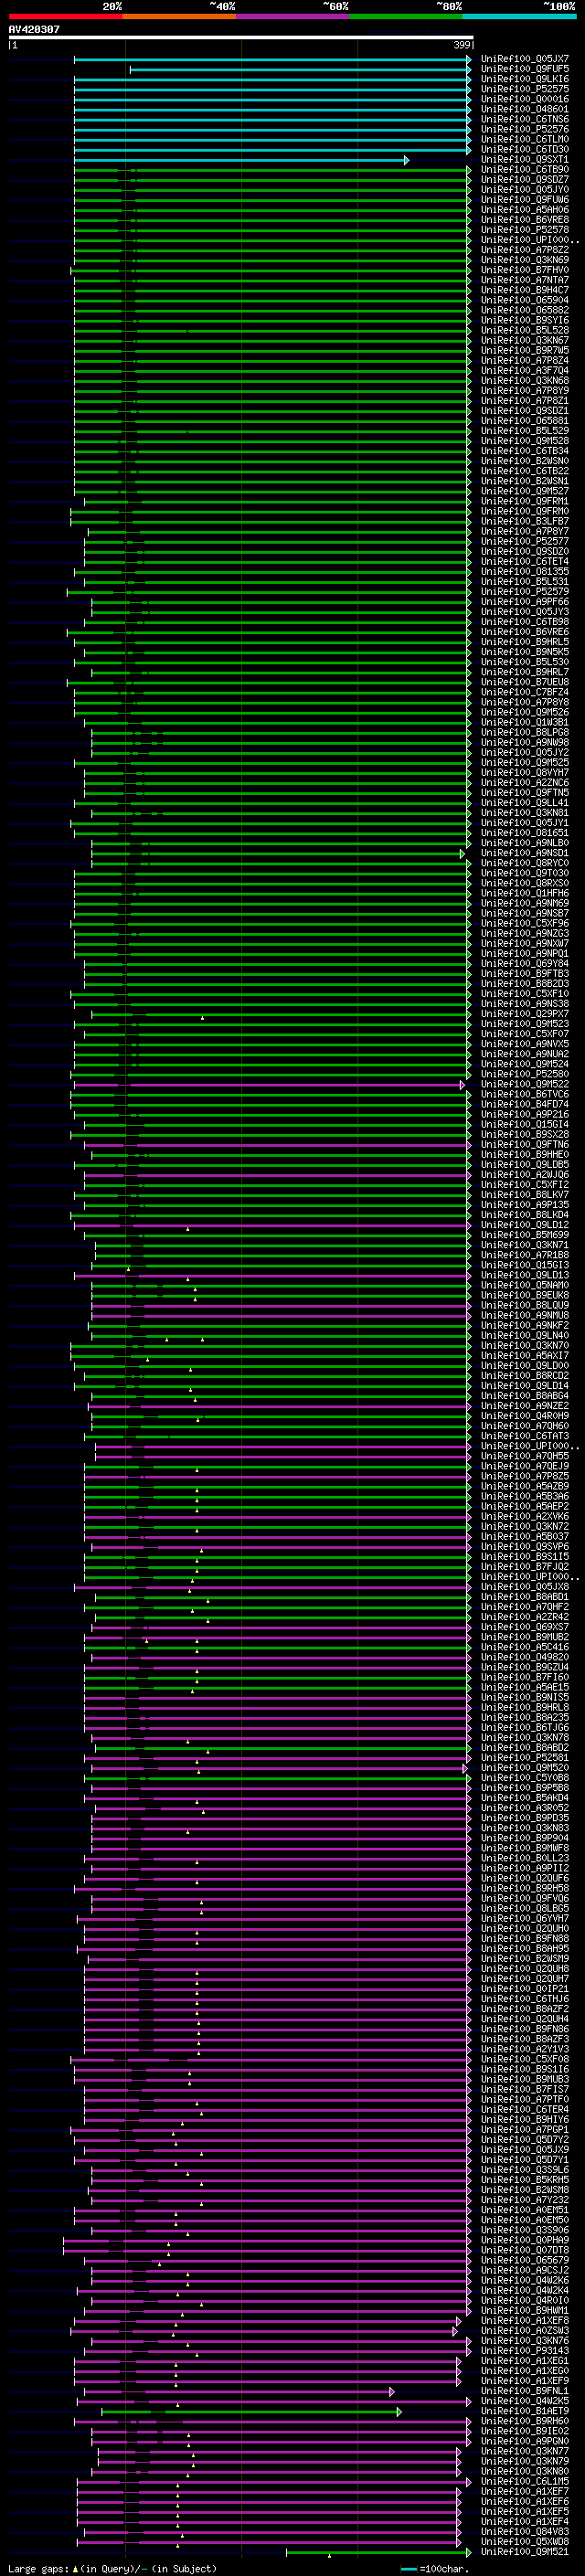
Task: Click the red 20% identity legend bar
Action: tap(65, 16)
